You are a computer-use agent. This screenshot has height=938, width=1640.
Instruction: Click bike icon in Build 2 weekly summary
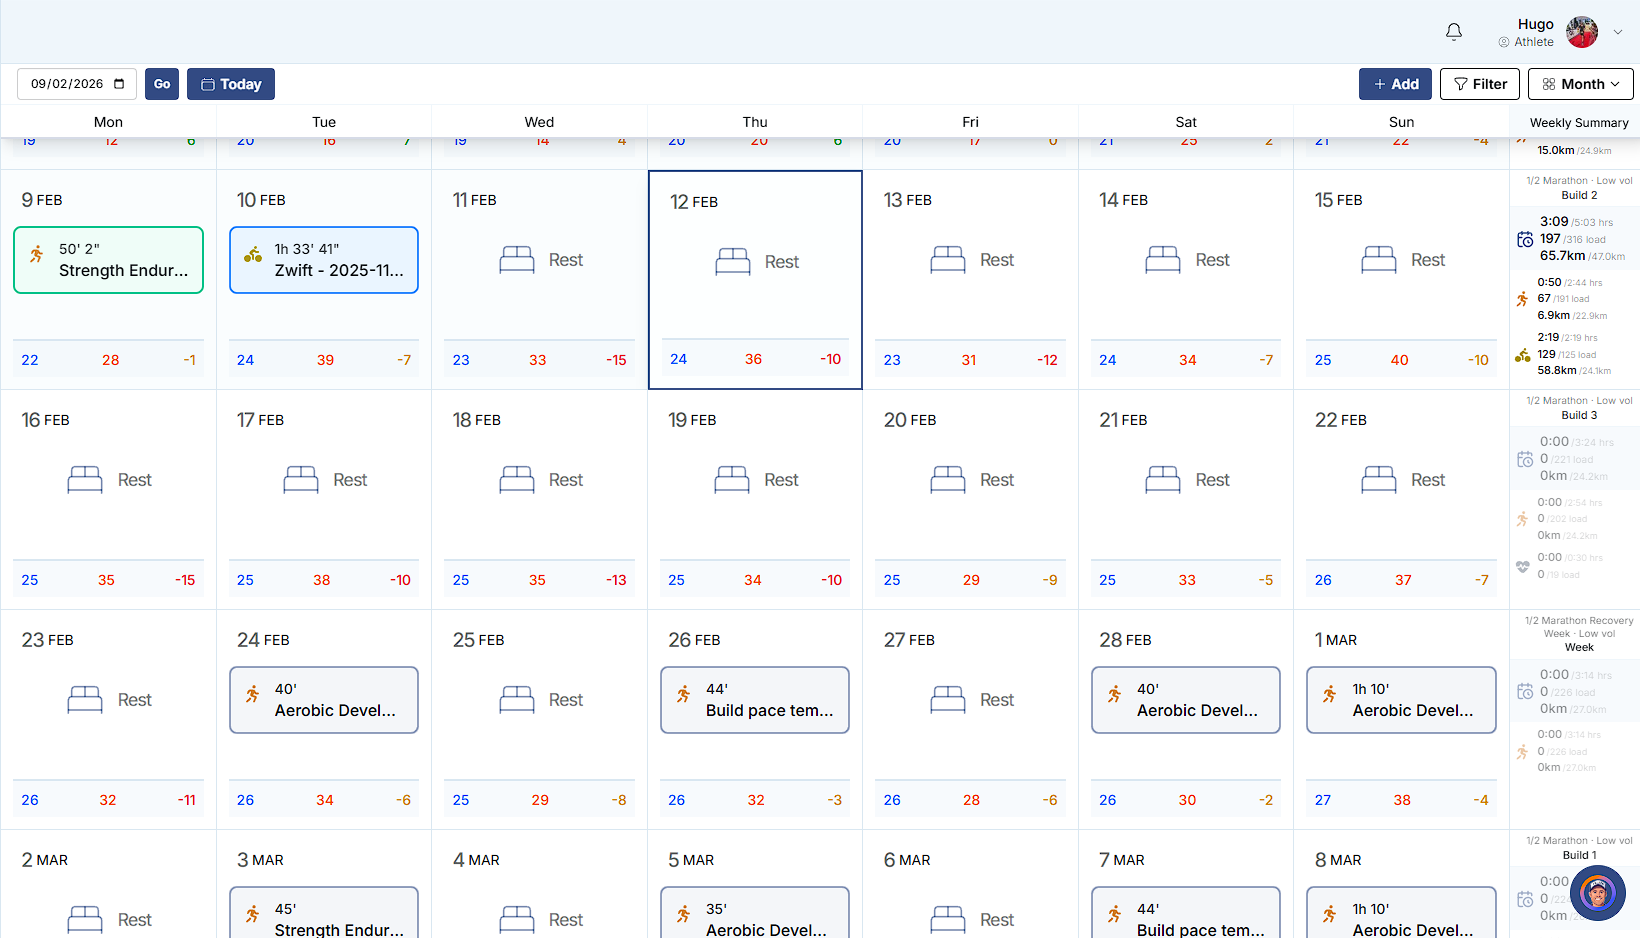pyautogui.click(x=1522, y=355)
